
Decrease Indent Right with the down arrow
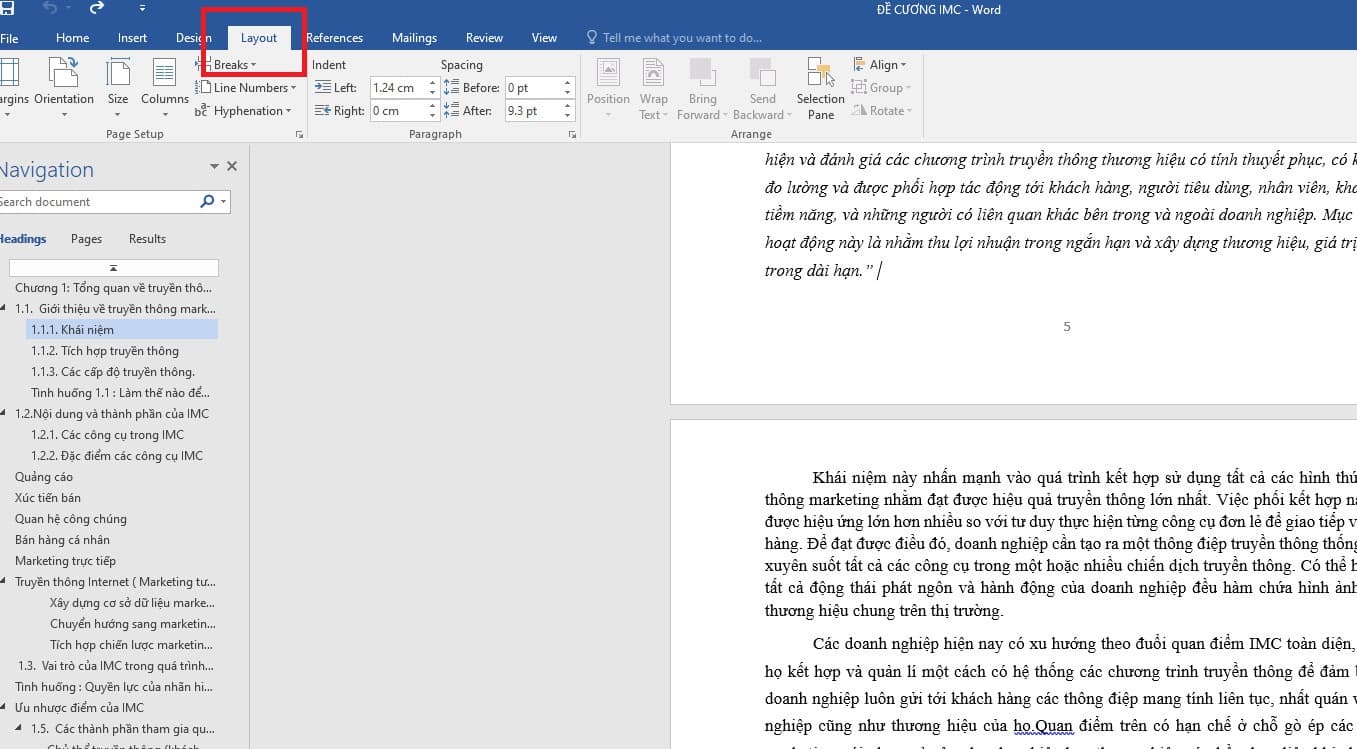click(x=433, y=116)
